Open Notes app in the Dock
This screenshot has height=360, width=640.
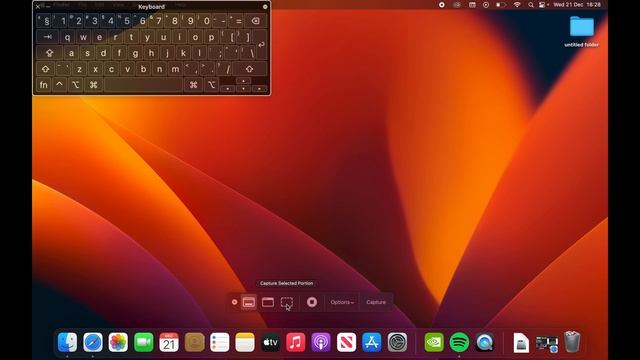(245, 342)
